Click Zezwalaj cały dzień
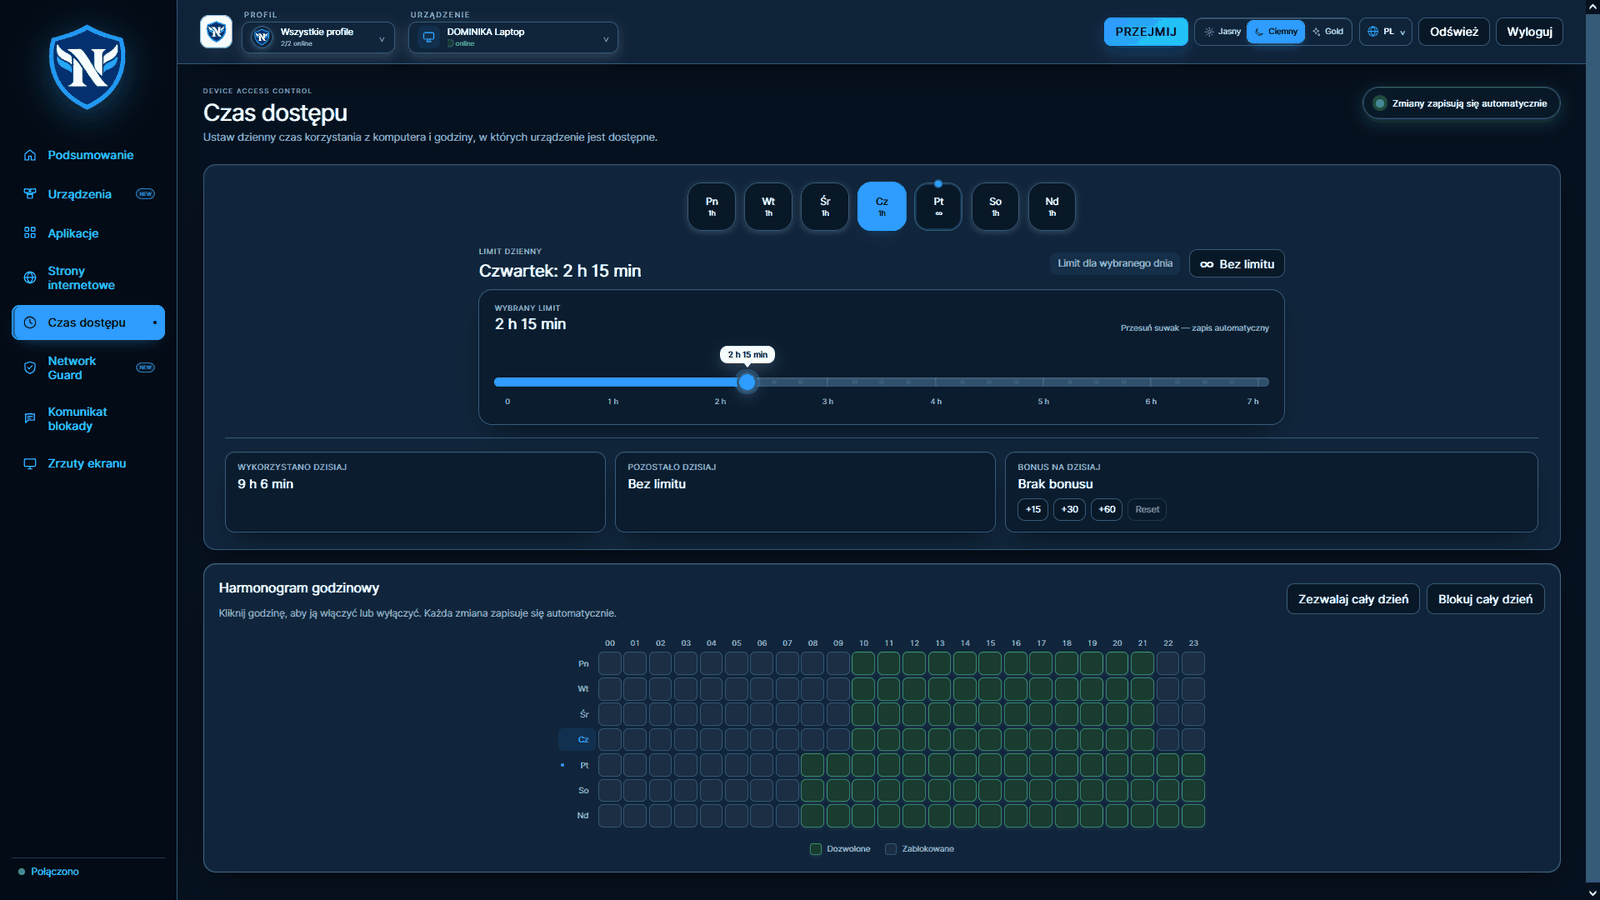Image resolution: width=1600 pixels, height=900 pixels. click(x=1353, y=599)
